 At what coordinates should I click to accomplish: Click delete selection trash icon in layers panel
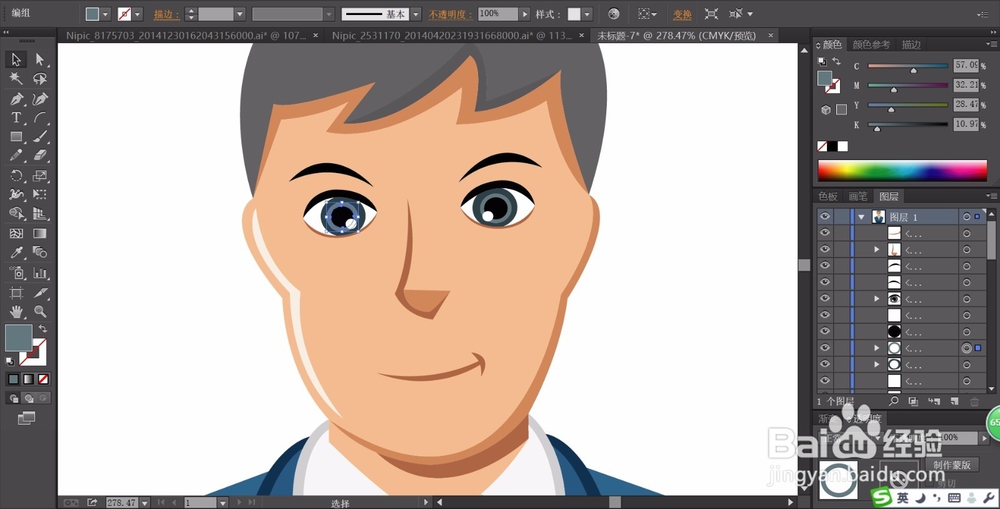click(974, 401)
